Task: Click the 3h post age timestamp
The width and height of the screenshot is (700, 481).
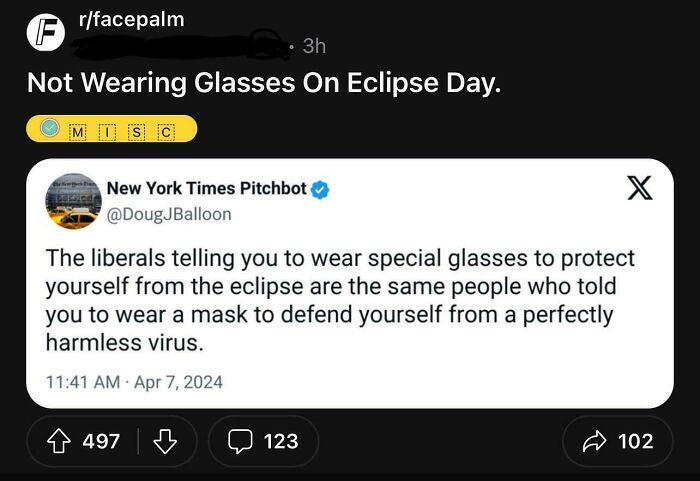Action: tap(313, 46)
